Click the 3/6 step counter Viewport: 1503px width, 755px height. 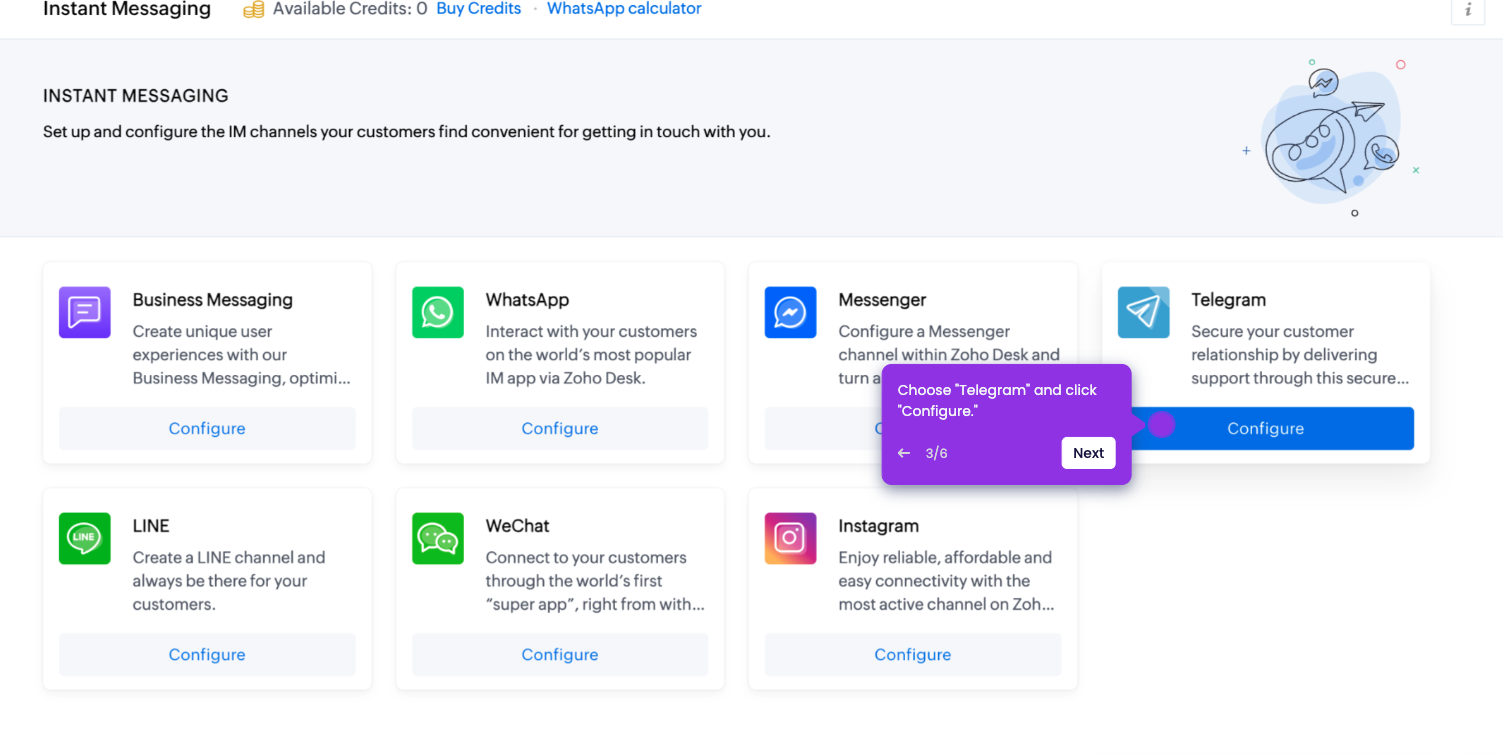tap(937, 453)
